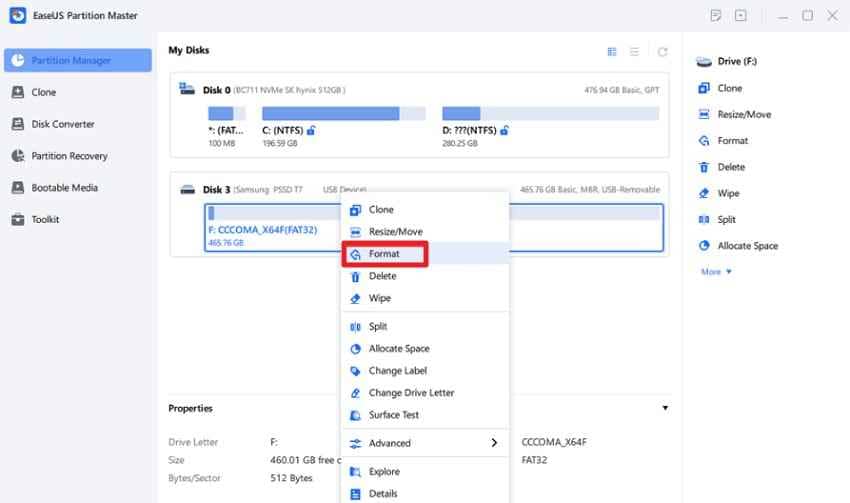Choose Change Label in context menu
The width and height of the screenshot is (850, 503).
425,371
